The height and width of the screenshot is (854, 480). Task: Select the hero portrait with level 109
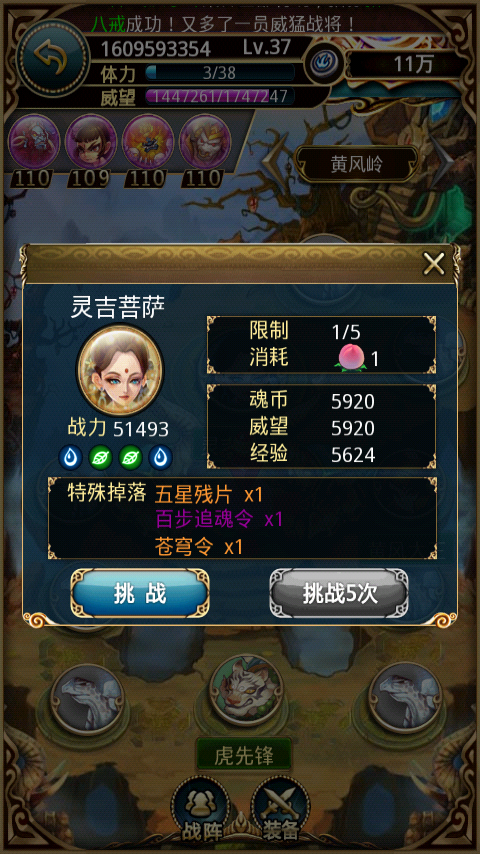pyautogui.click(x=90, y=142)
